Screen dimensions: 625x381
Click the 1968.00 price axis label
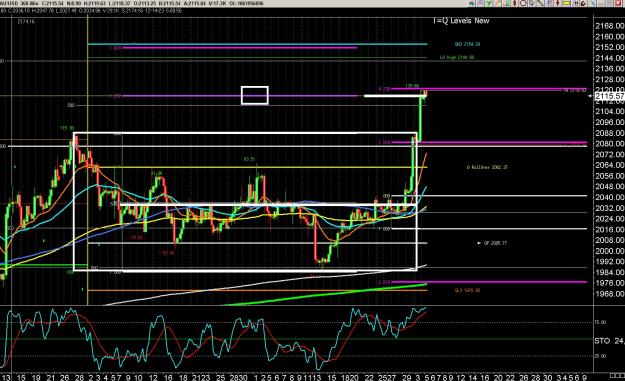[609, 294]
